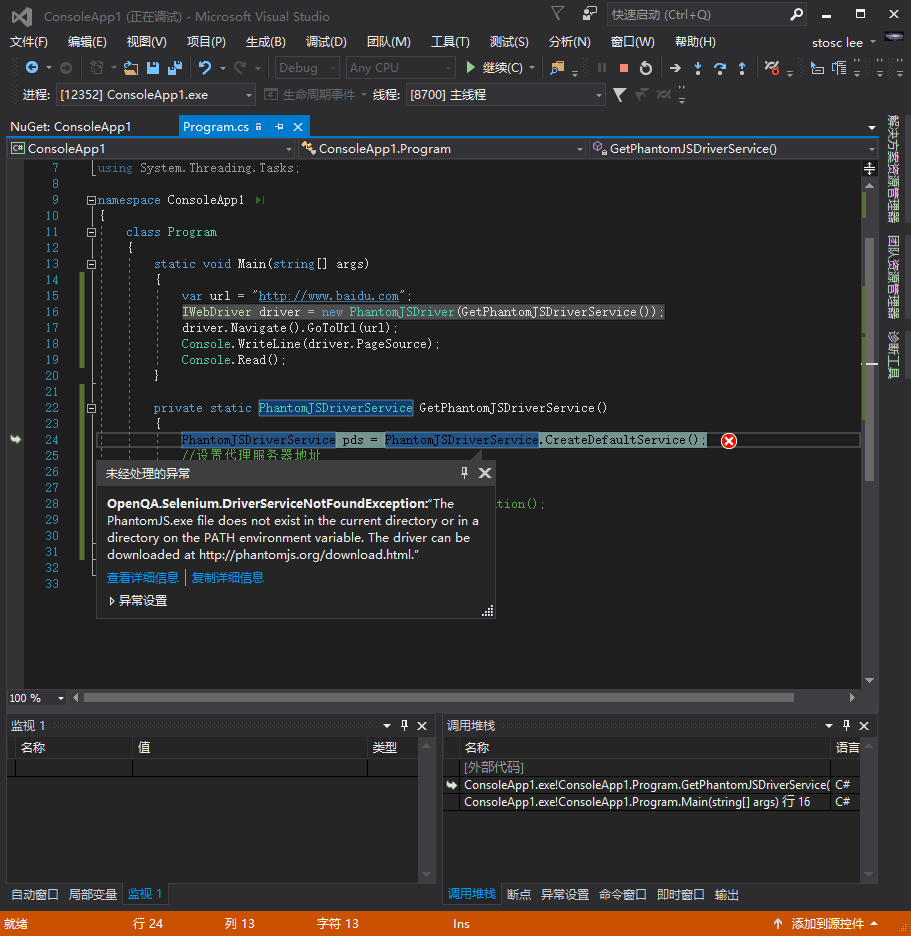Screen dimensions: 911x936
Task: Open the solution configuration Debug dropdown
Action: [x=307, y=68]
